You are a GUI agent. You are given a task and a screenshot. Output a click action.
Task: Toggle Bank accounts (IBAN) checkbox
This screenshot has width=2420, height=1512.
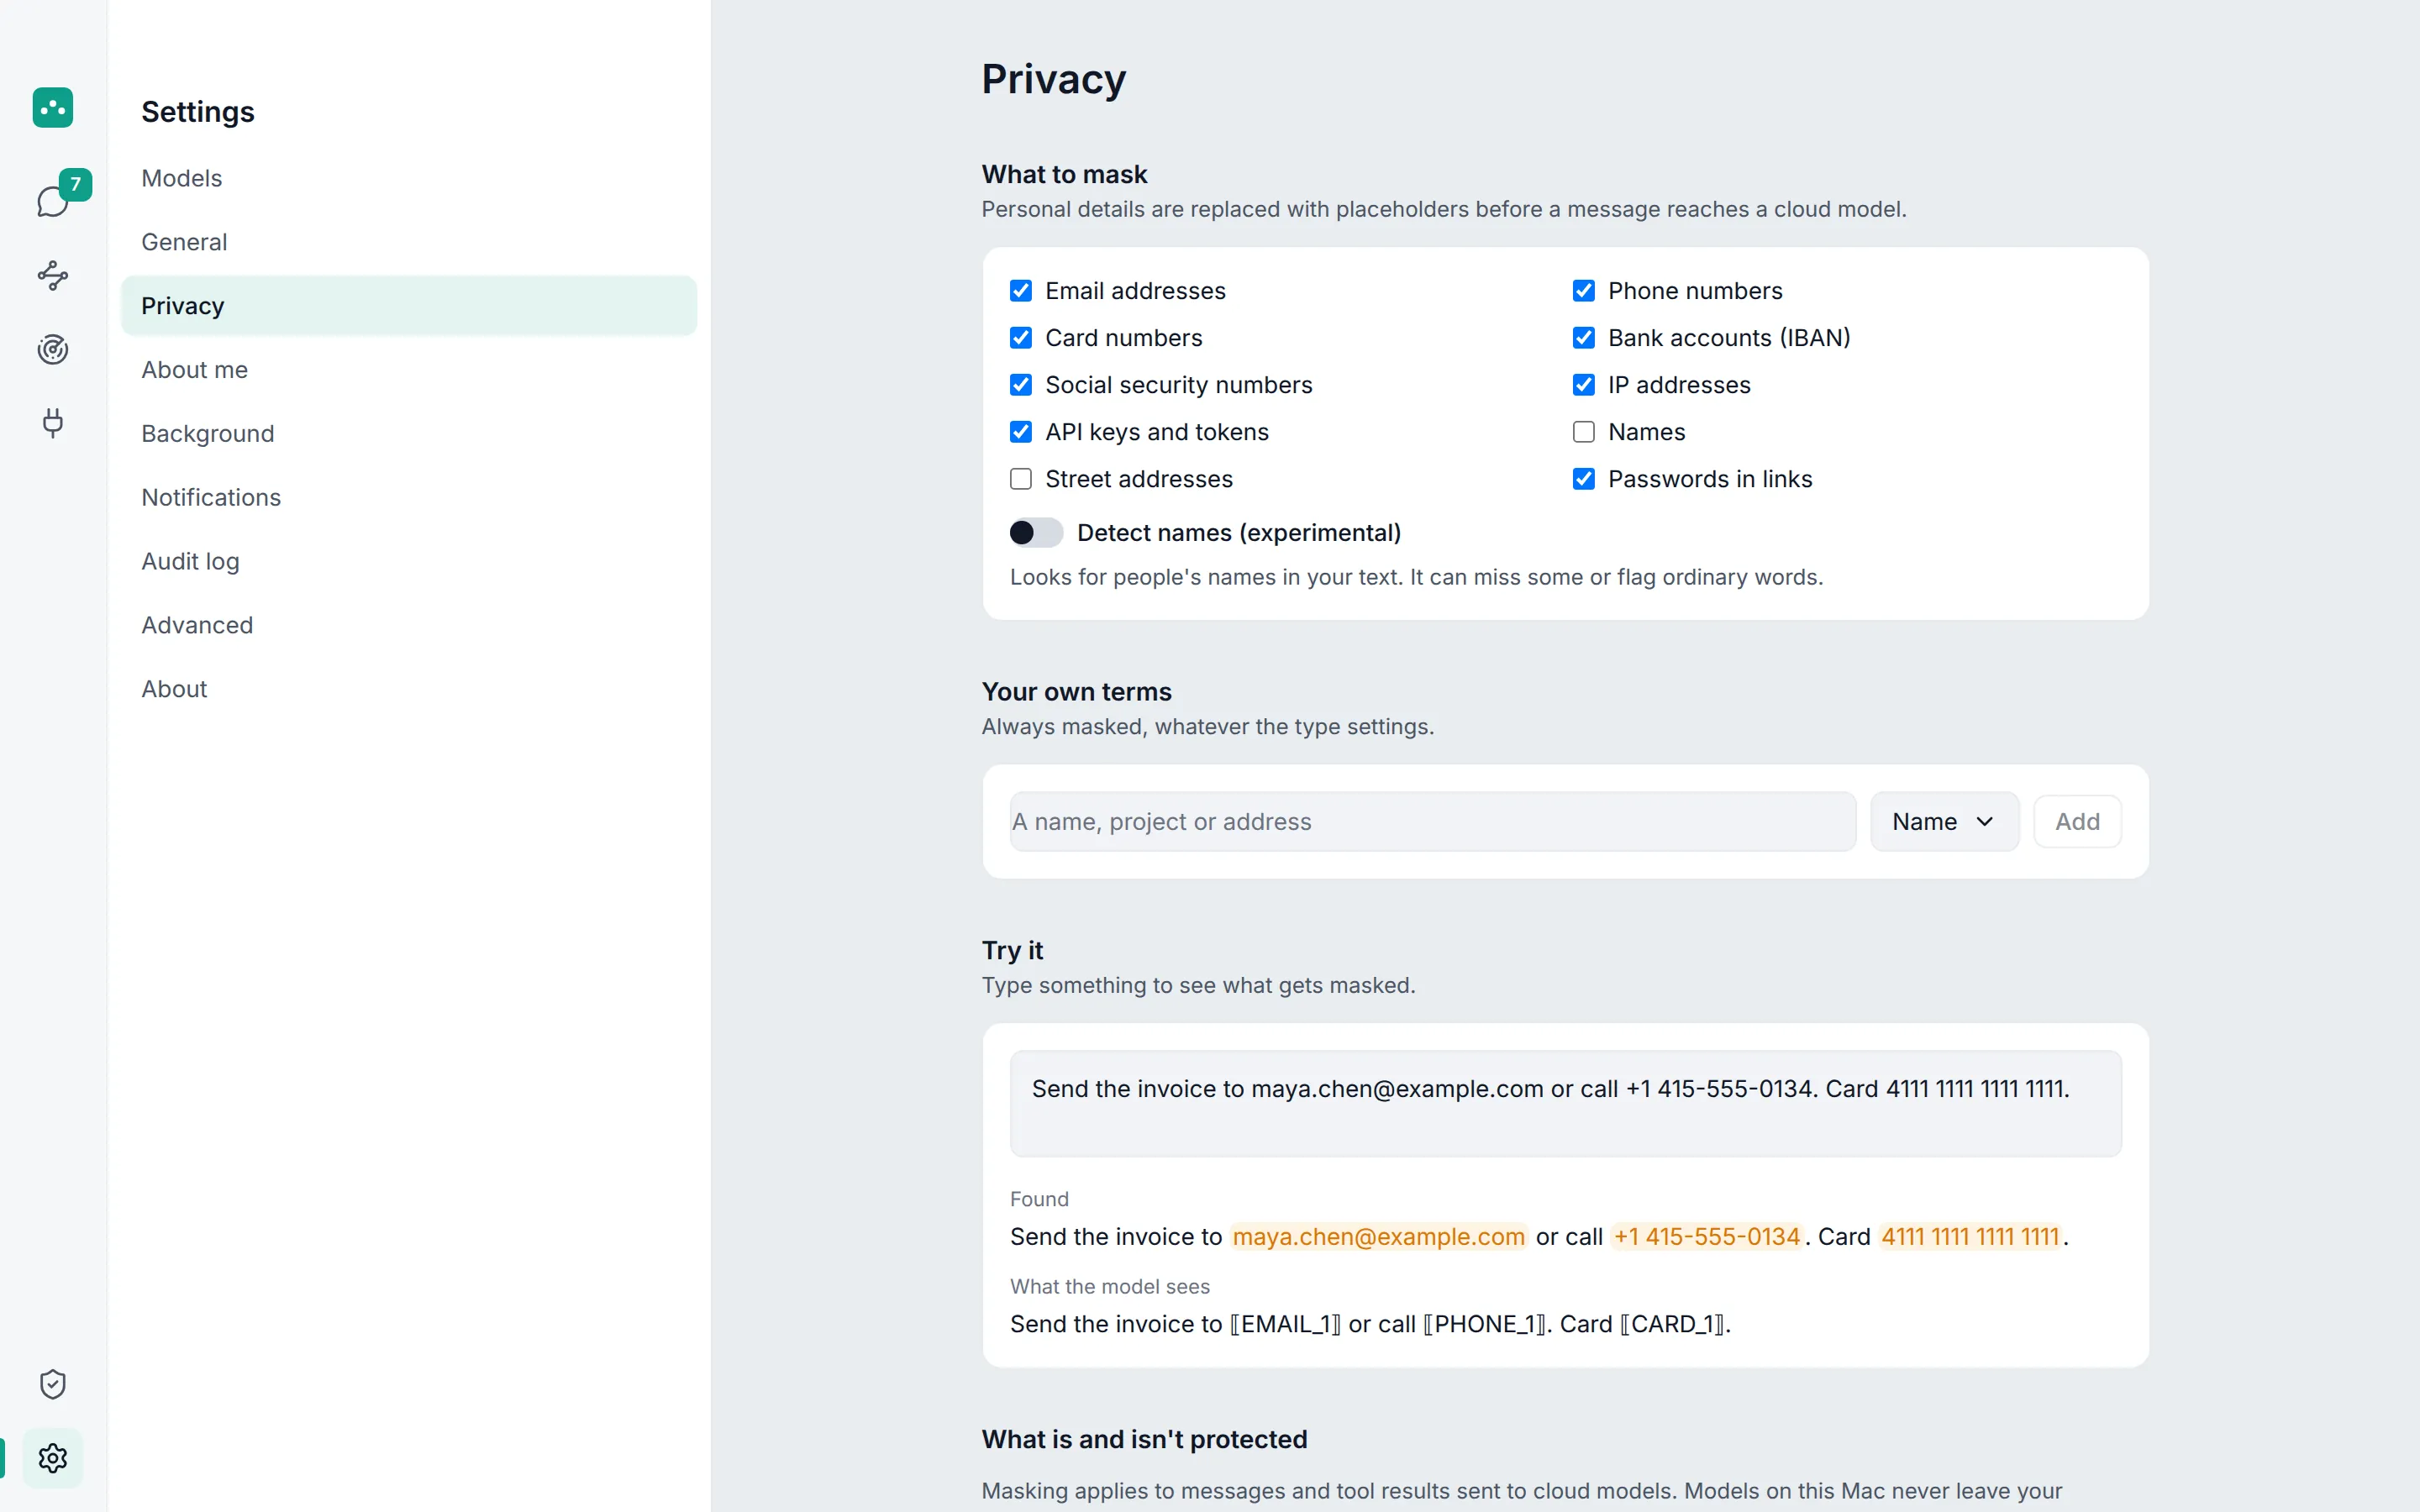1584,338
